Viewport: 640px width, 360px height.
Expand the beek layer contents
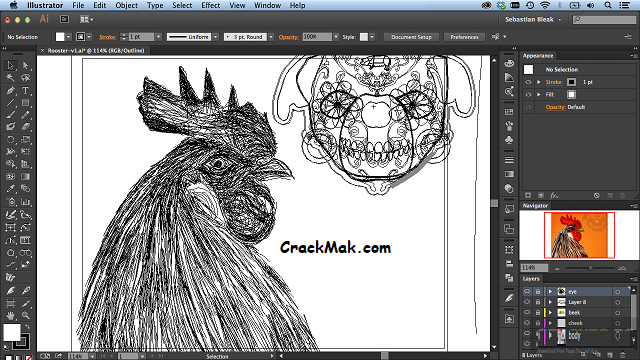coord(550,313)
